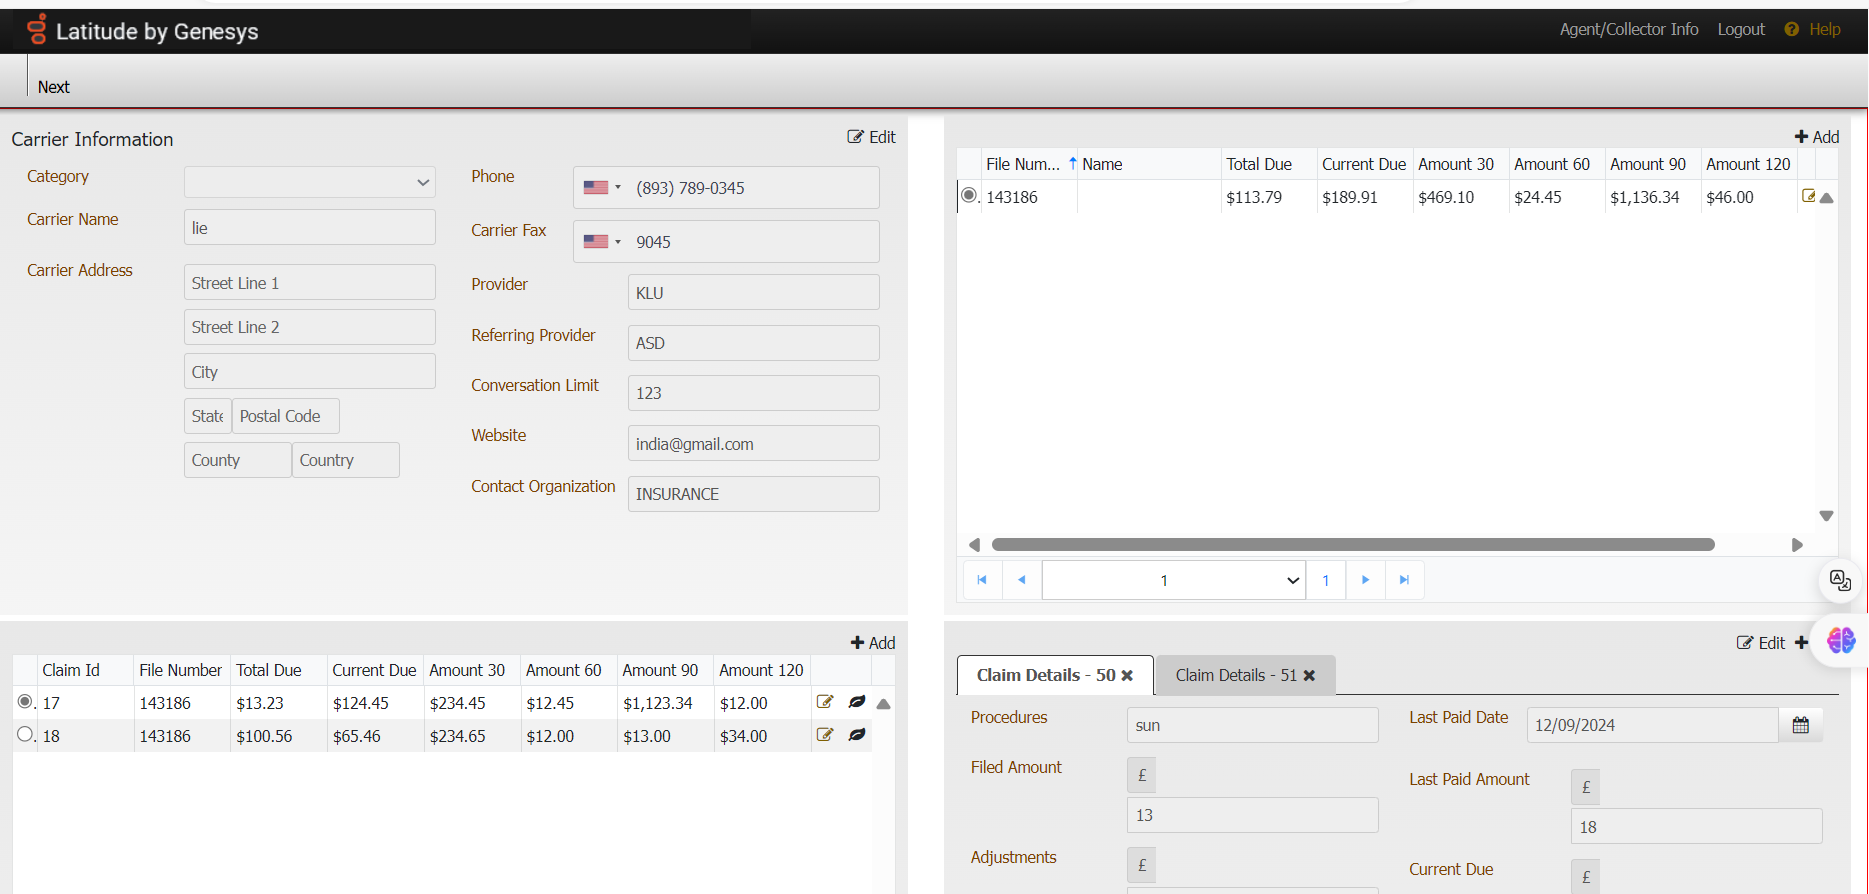1869x894 pixels.
Task: Click the leaf icon for claim 18
Action: pos(857,735)
